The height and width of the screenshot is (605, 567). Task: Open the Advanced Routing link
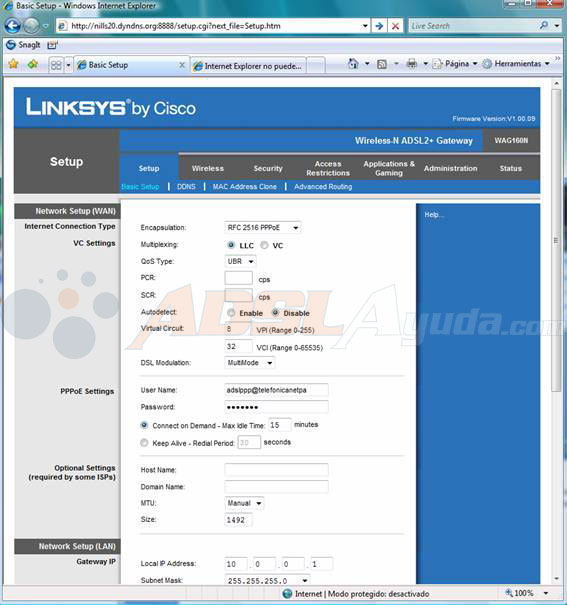tap(323, 187)
